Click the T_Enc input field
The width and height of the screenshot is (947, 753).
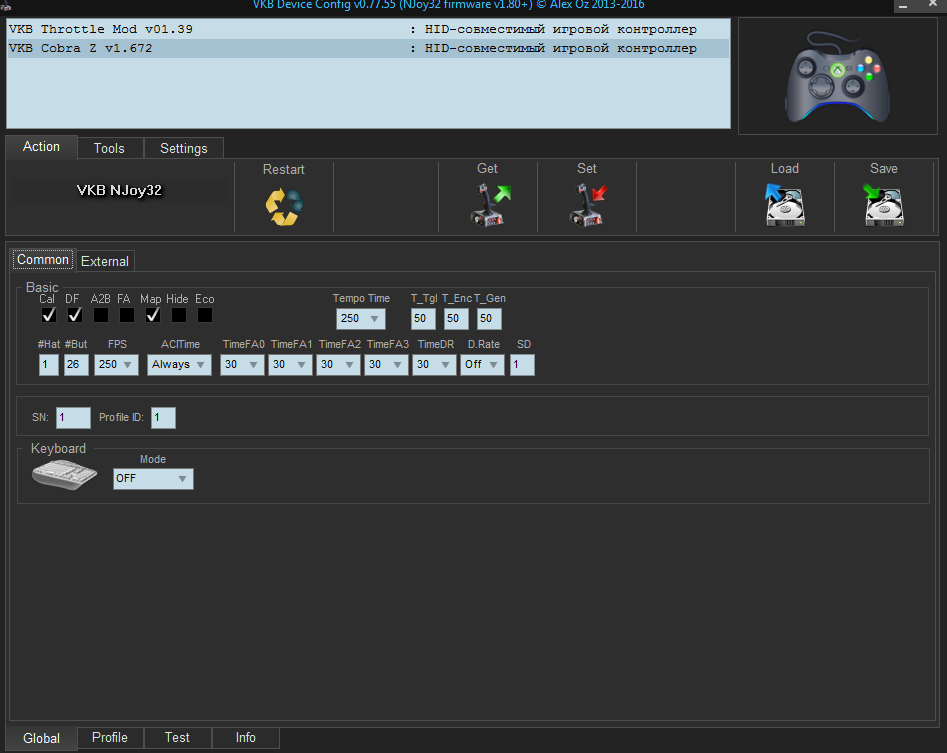pyautogui.click(x=456, y=319)
